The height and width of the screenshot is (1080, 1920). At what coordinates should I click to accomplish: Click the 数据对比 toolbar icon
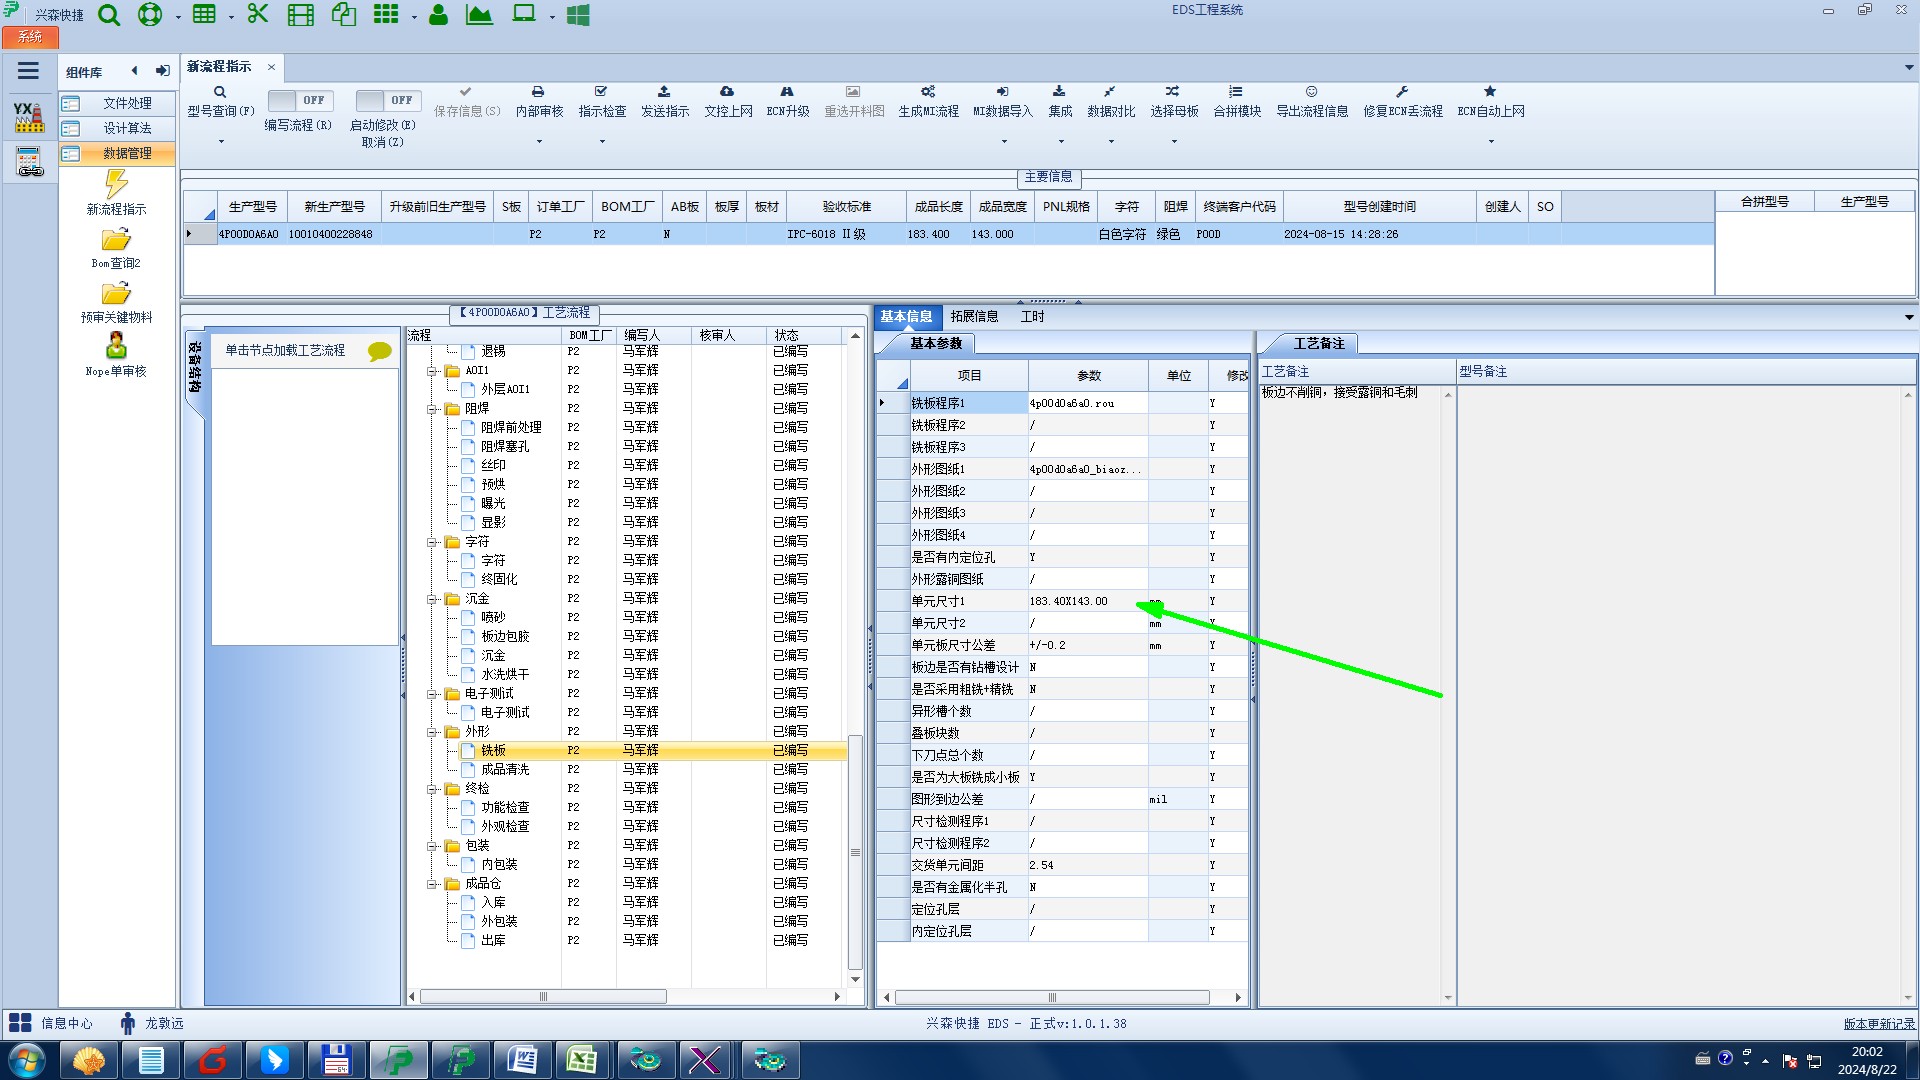(1110, 92)
